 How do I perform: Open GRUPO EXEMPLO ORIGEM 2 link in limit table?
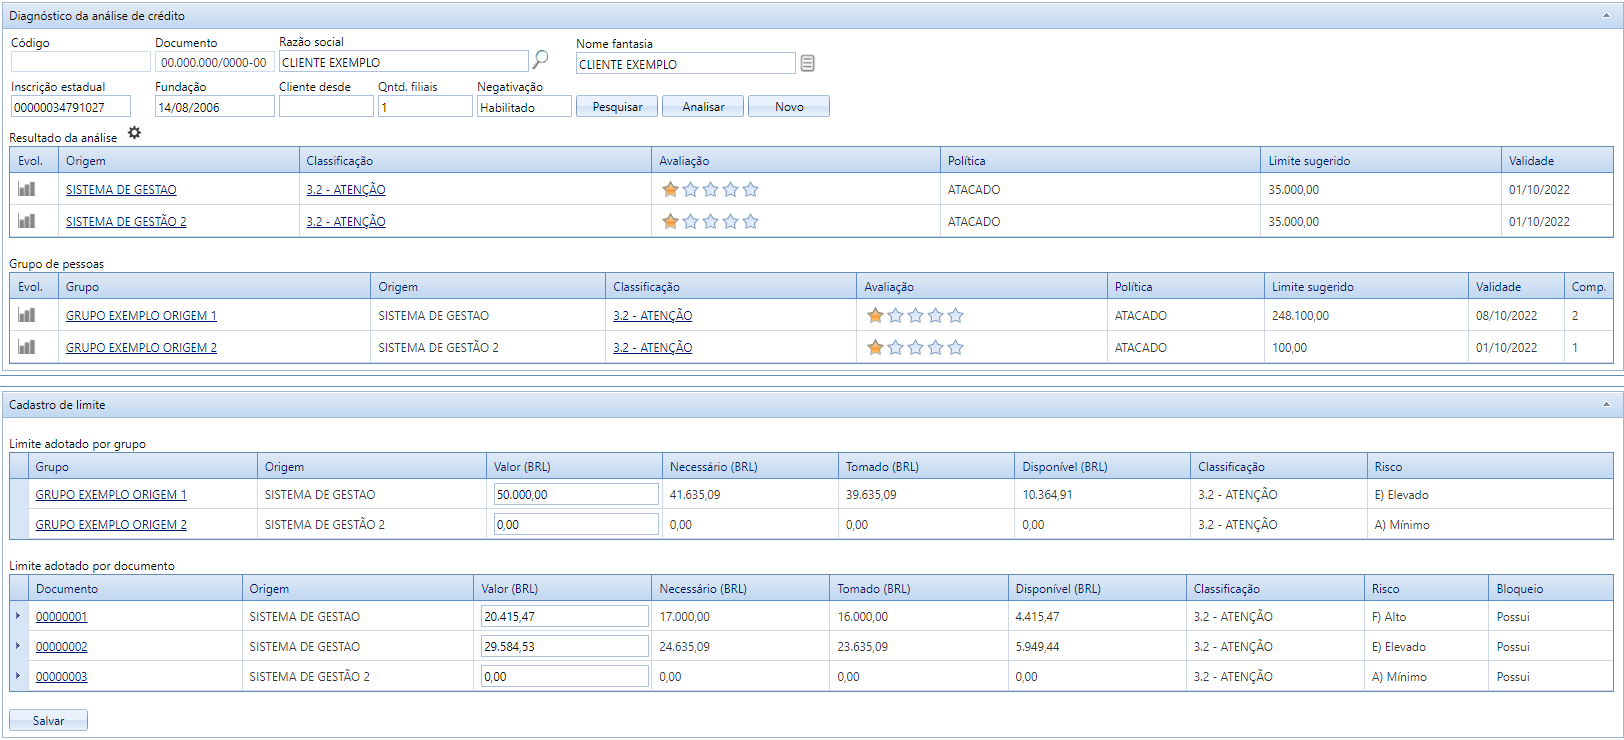click(x=111, y=525)
